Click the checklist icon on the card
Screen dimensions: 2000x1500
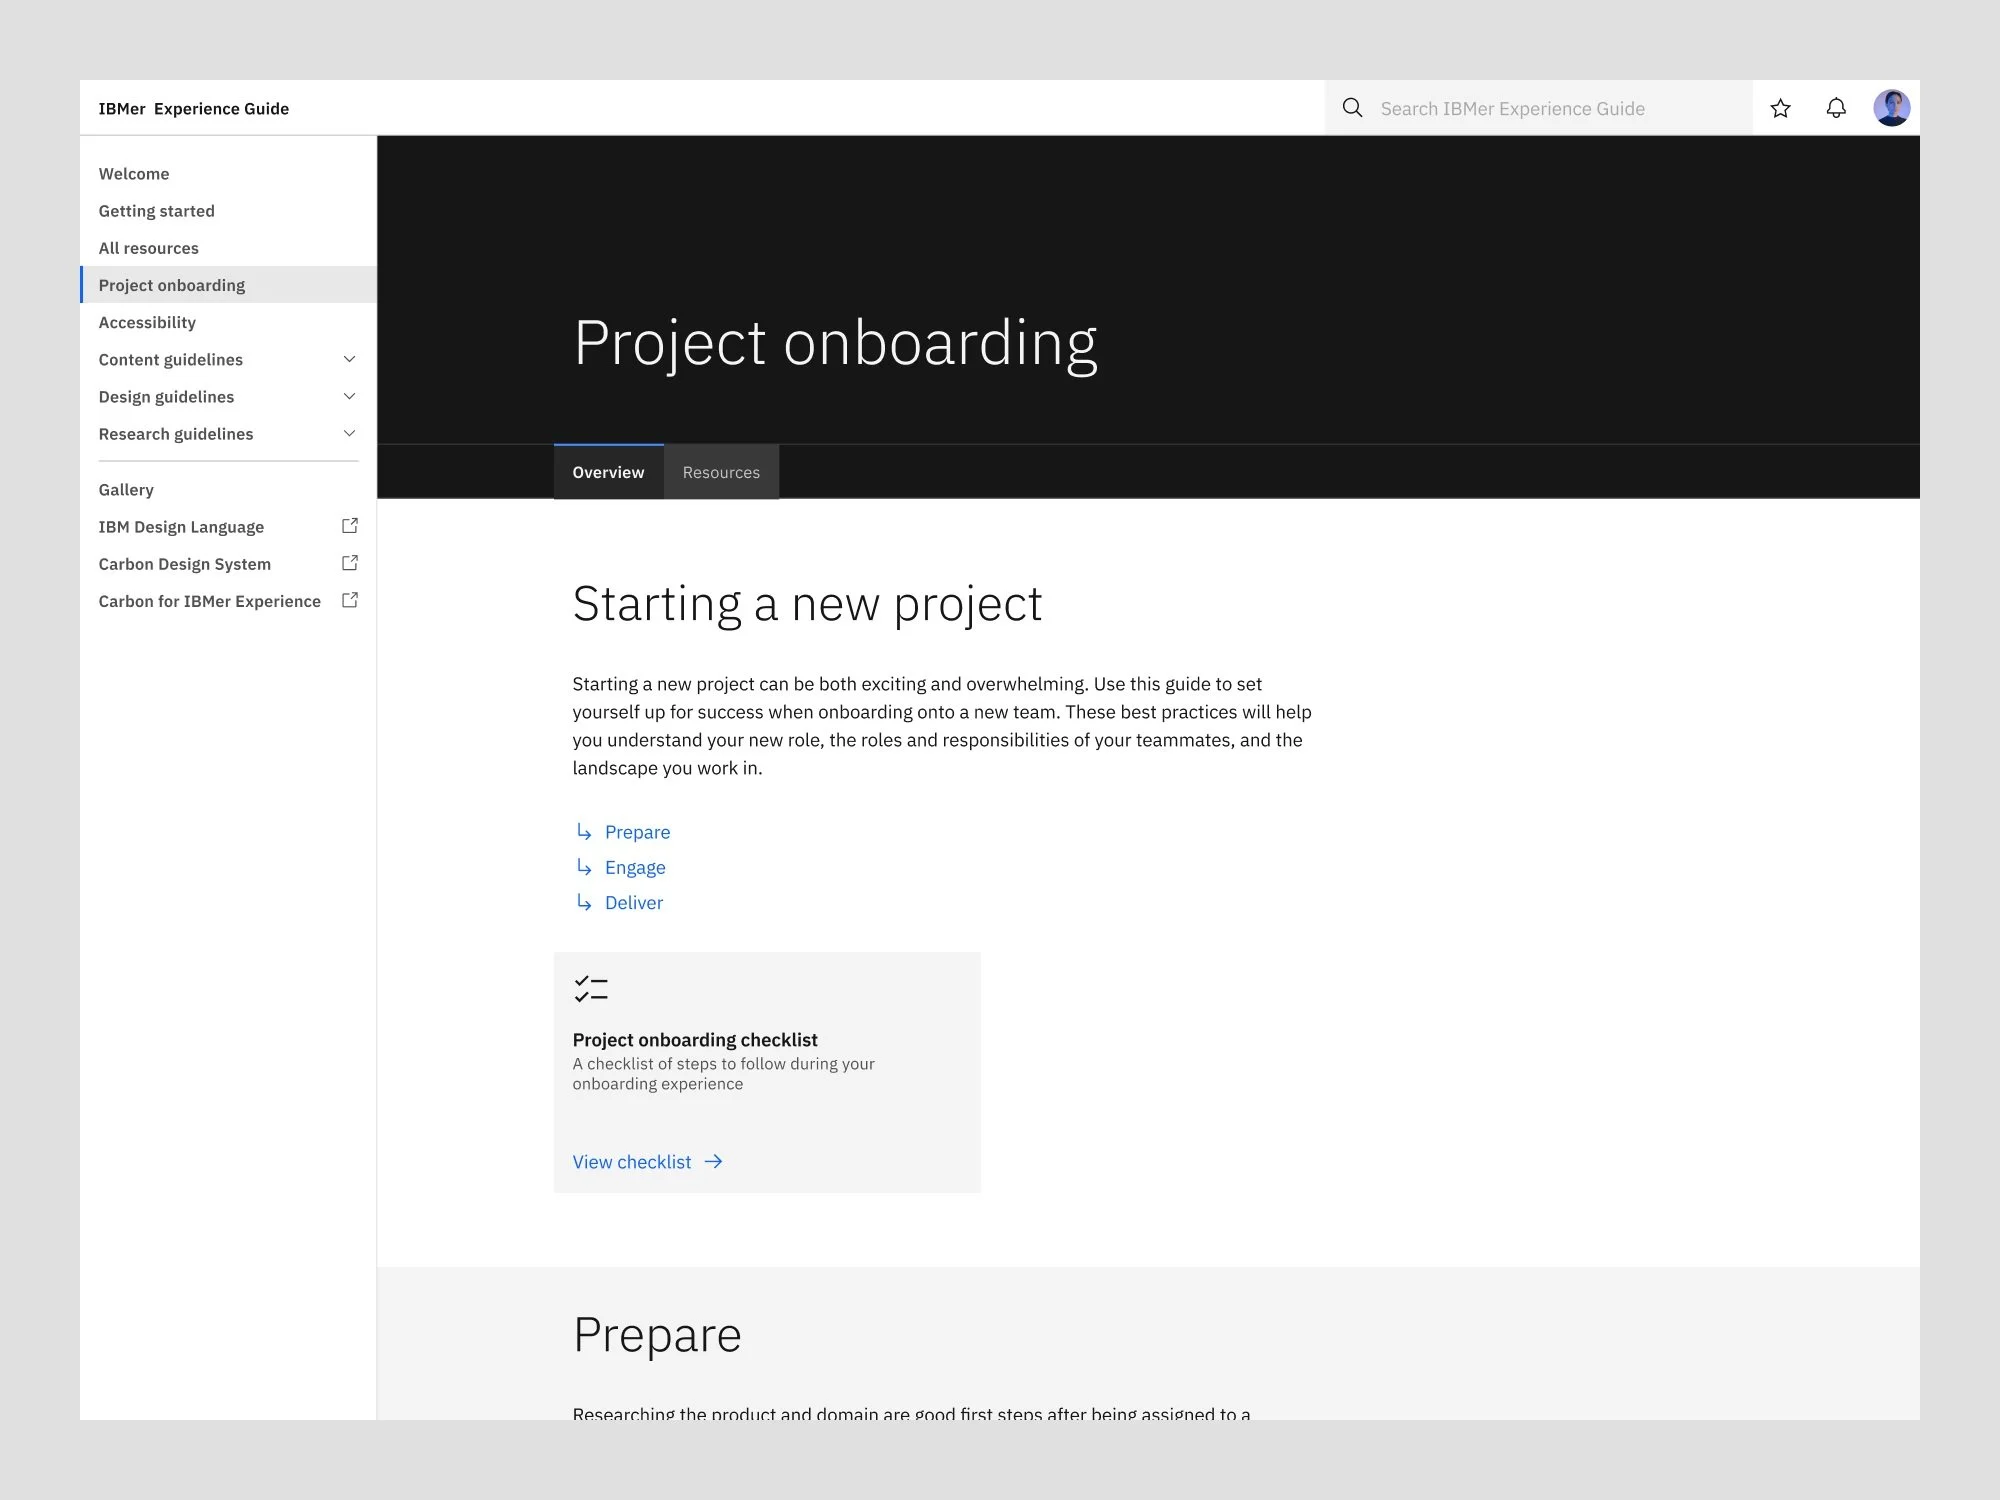click(591, 989)
